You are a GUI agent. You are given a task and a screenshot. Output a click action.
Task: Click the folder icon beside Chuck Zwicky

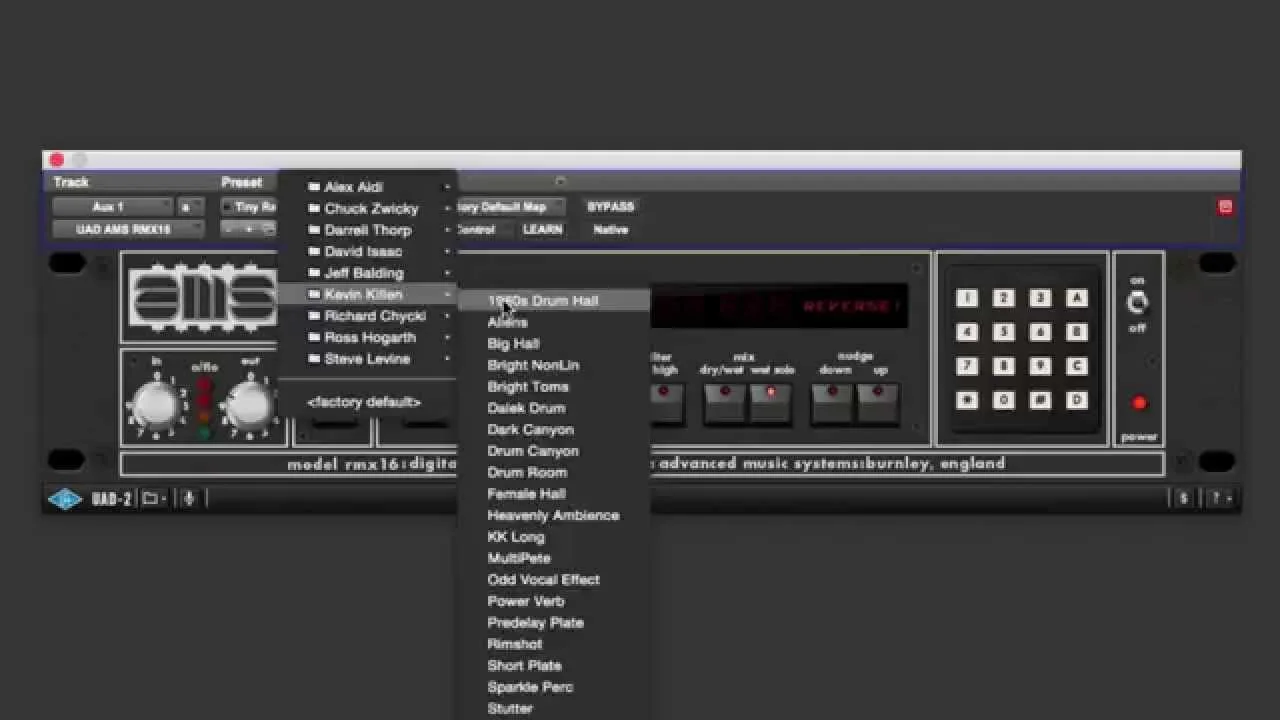pos(313,208)
